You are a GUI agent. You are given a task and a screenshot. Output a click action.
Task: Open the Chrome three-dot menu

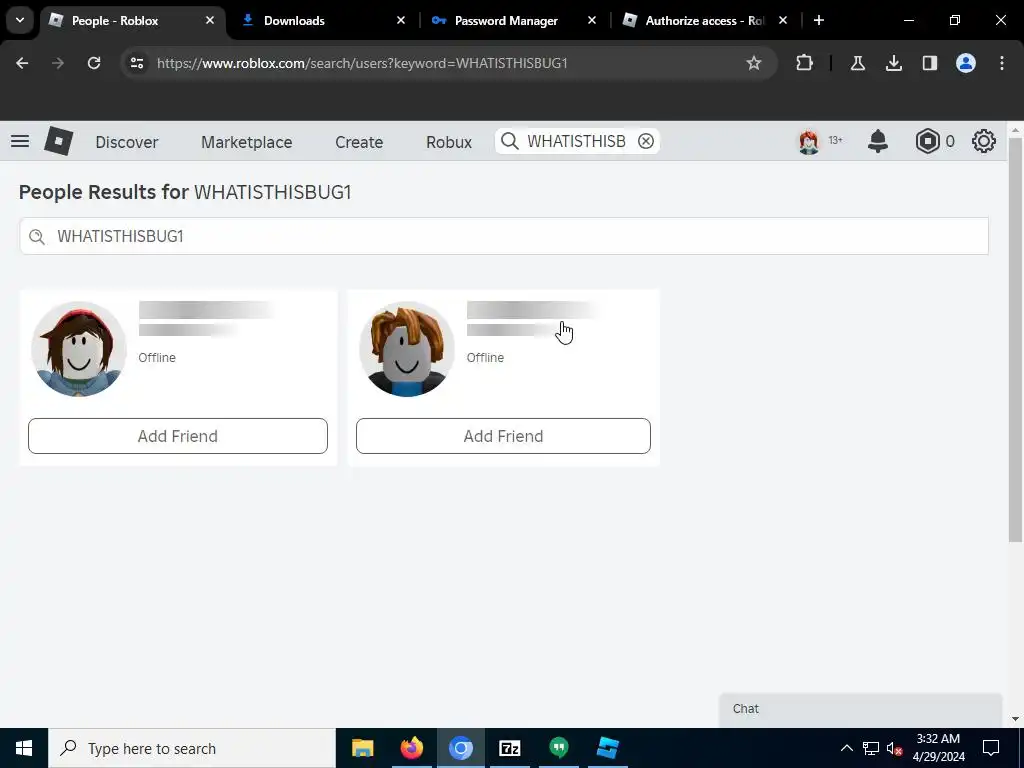tap(1002, 63)
